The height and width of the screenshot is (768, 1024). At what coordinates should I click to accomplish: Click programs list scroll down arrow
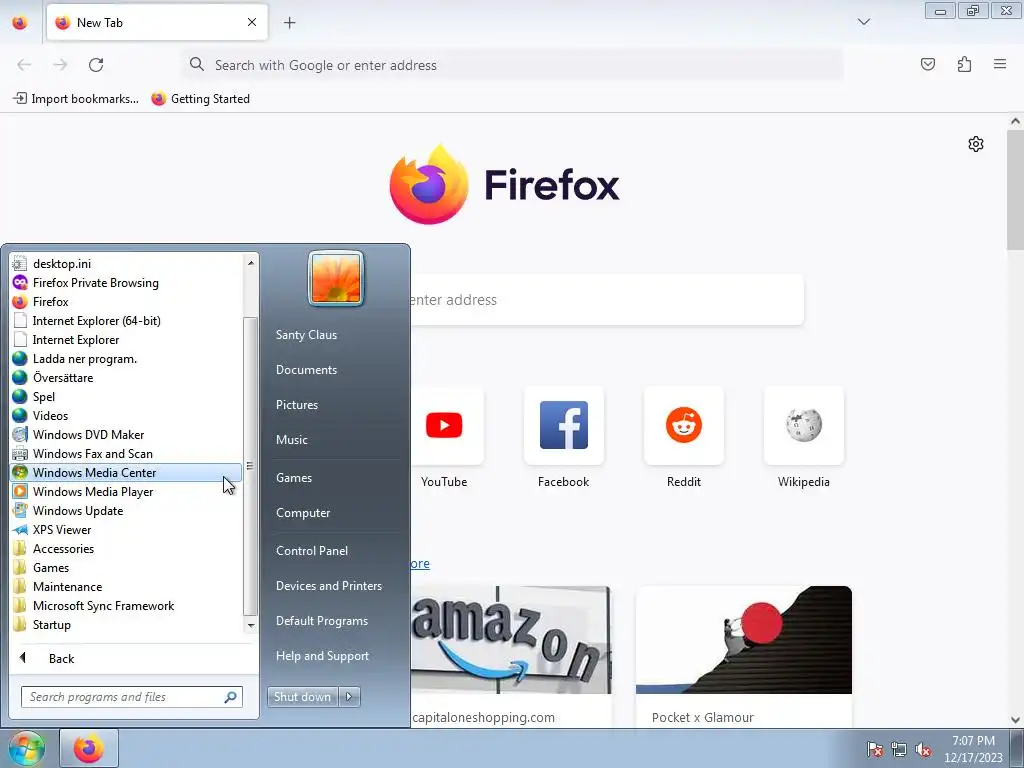(251, 625)
